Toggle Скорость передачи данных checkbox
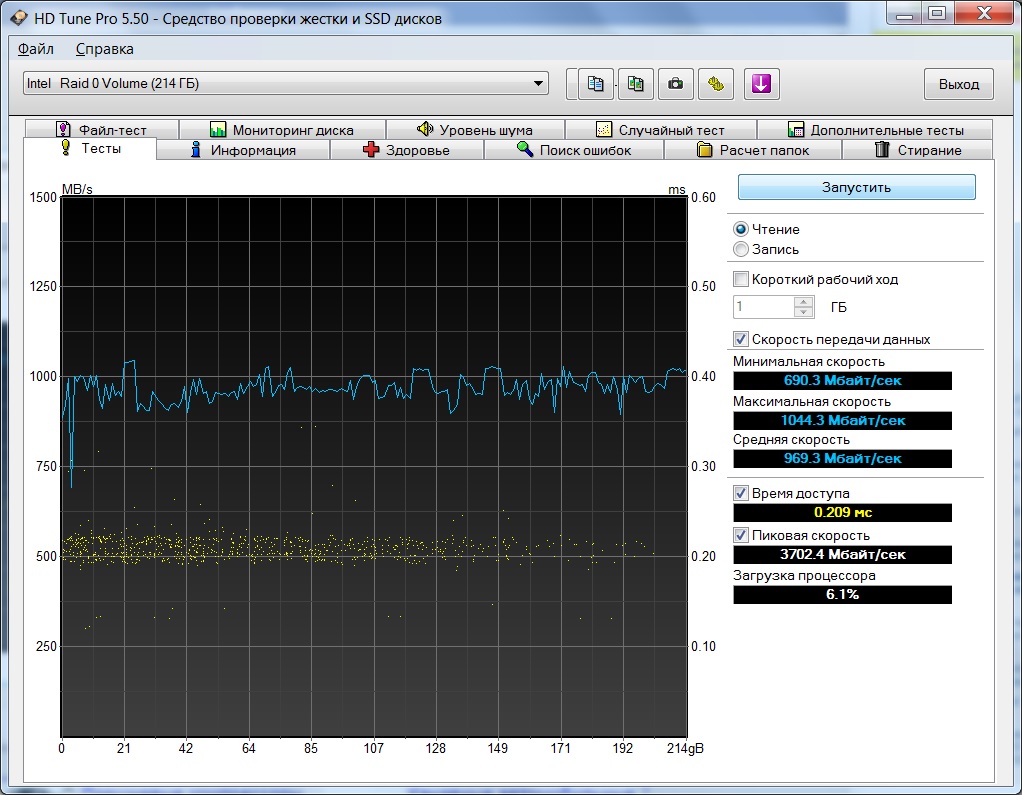Screen dimensions: 1022x795 (x=740, y=339)
